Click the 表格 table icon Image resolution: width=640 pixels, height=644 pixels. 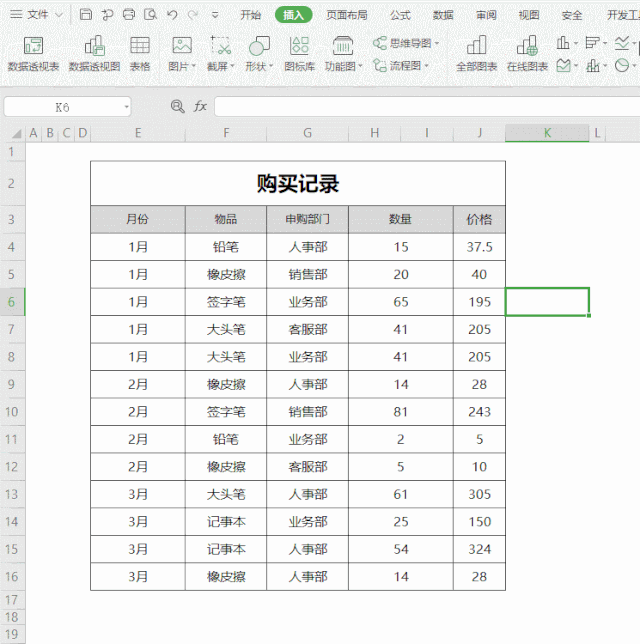[x=140, y=53]
